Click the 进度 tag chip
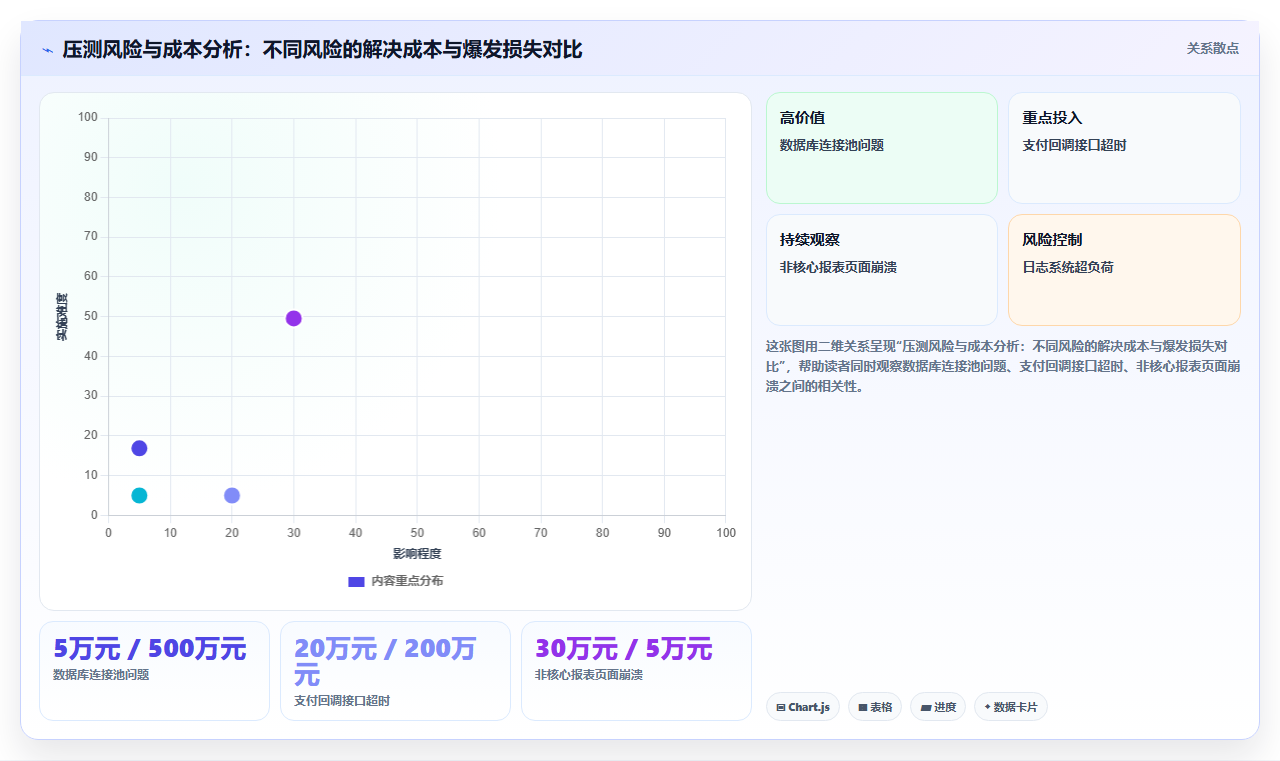 tap(938, 707)
